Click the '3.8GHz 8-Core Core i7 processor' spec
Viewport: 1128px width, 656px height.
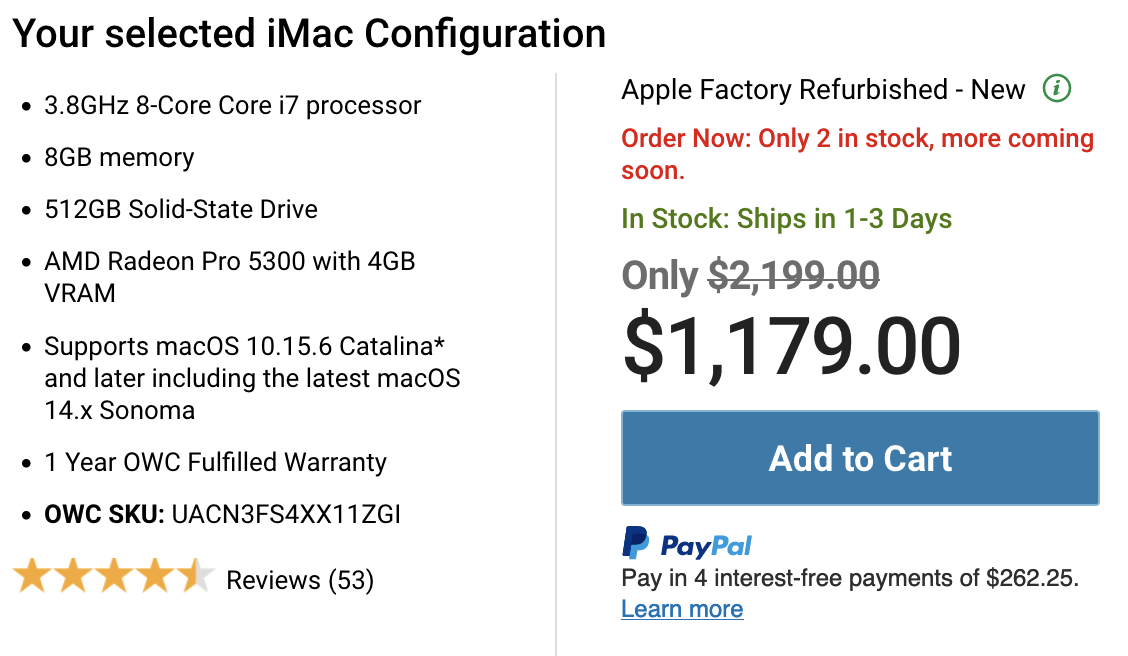(232, 106)
